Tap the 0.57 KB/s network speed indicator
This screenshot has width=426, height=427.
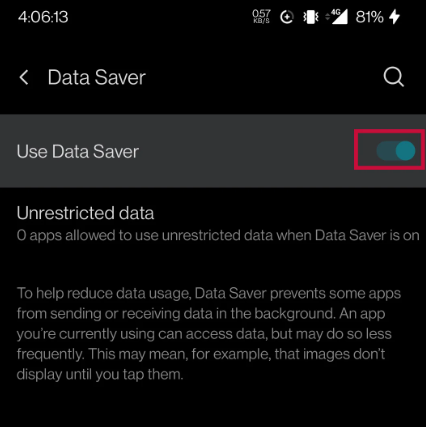coord(261,16)
